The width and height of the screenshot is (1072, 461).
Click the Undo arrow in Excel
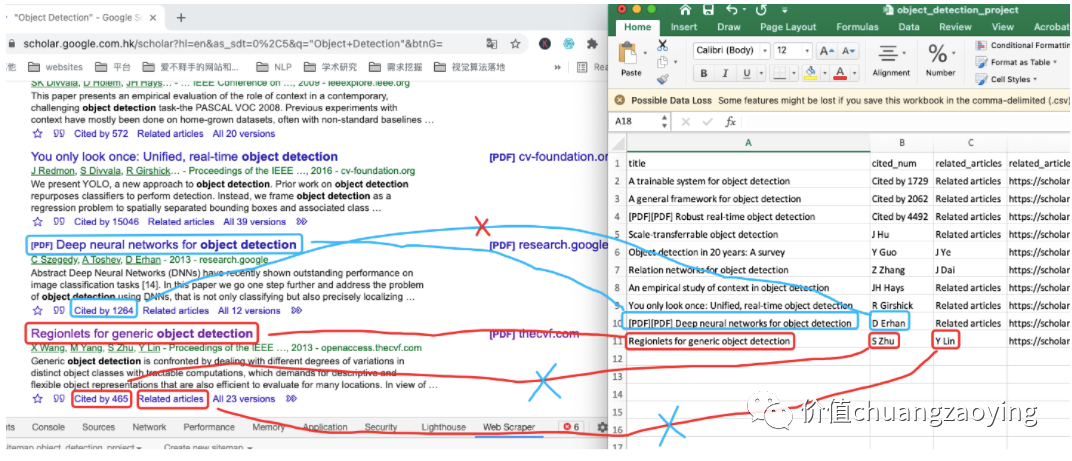coord(732,10)
